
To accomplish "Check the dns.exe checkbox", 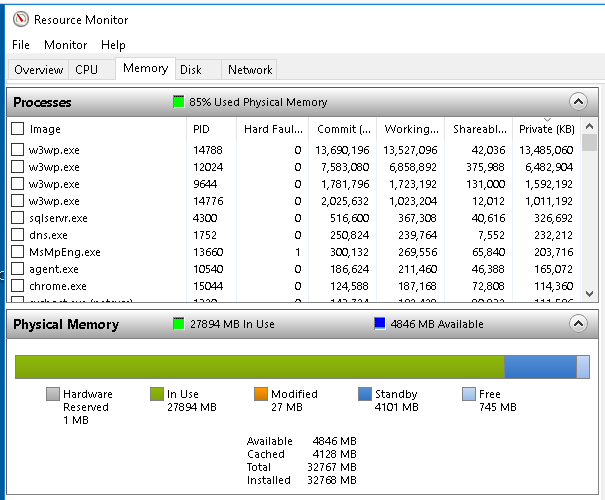I will pyautogui.click(x=17, y=235).
